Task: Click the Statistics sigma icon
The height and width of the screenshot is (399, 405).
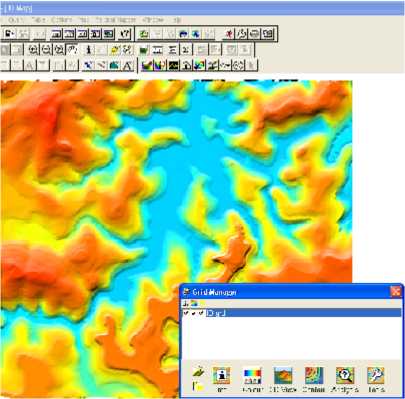Action: click(x=186, y=50)
